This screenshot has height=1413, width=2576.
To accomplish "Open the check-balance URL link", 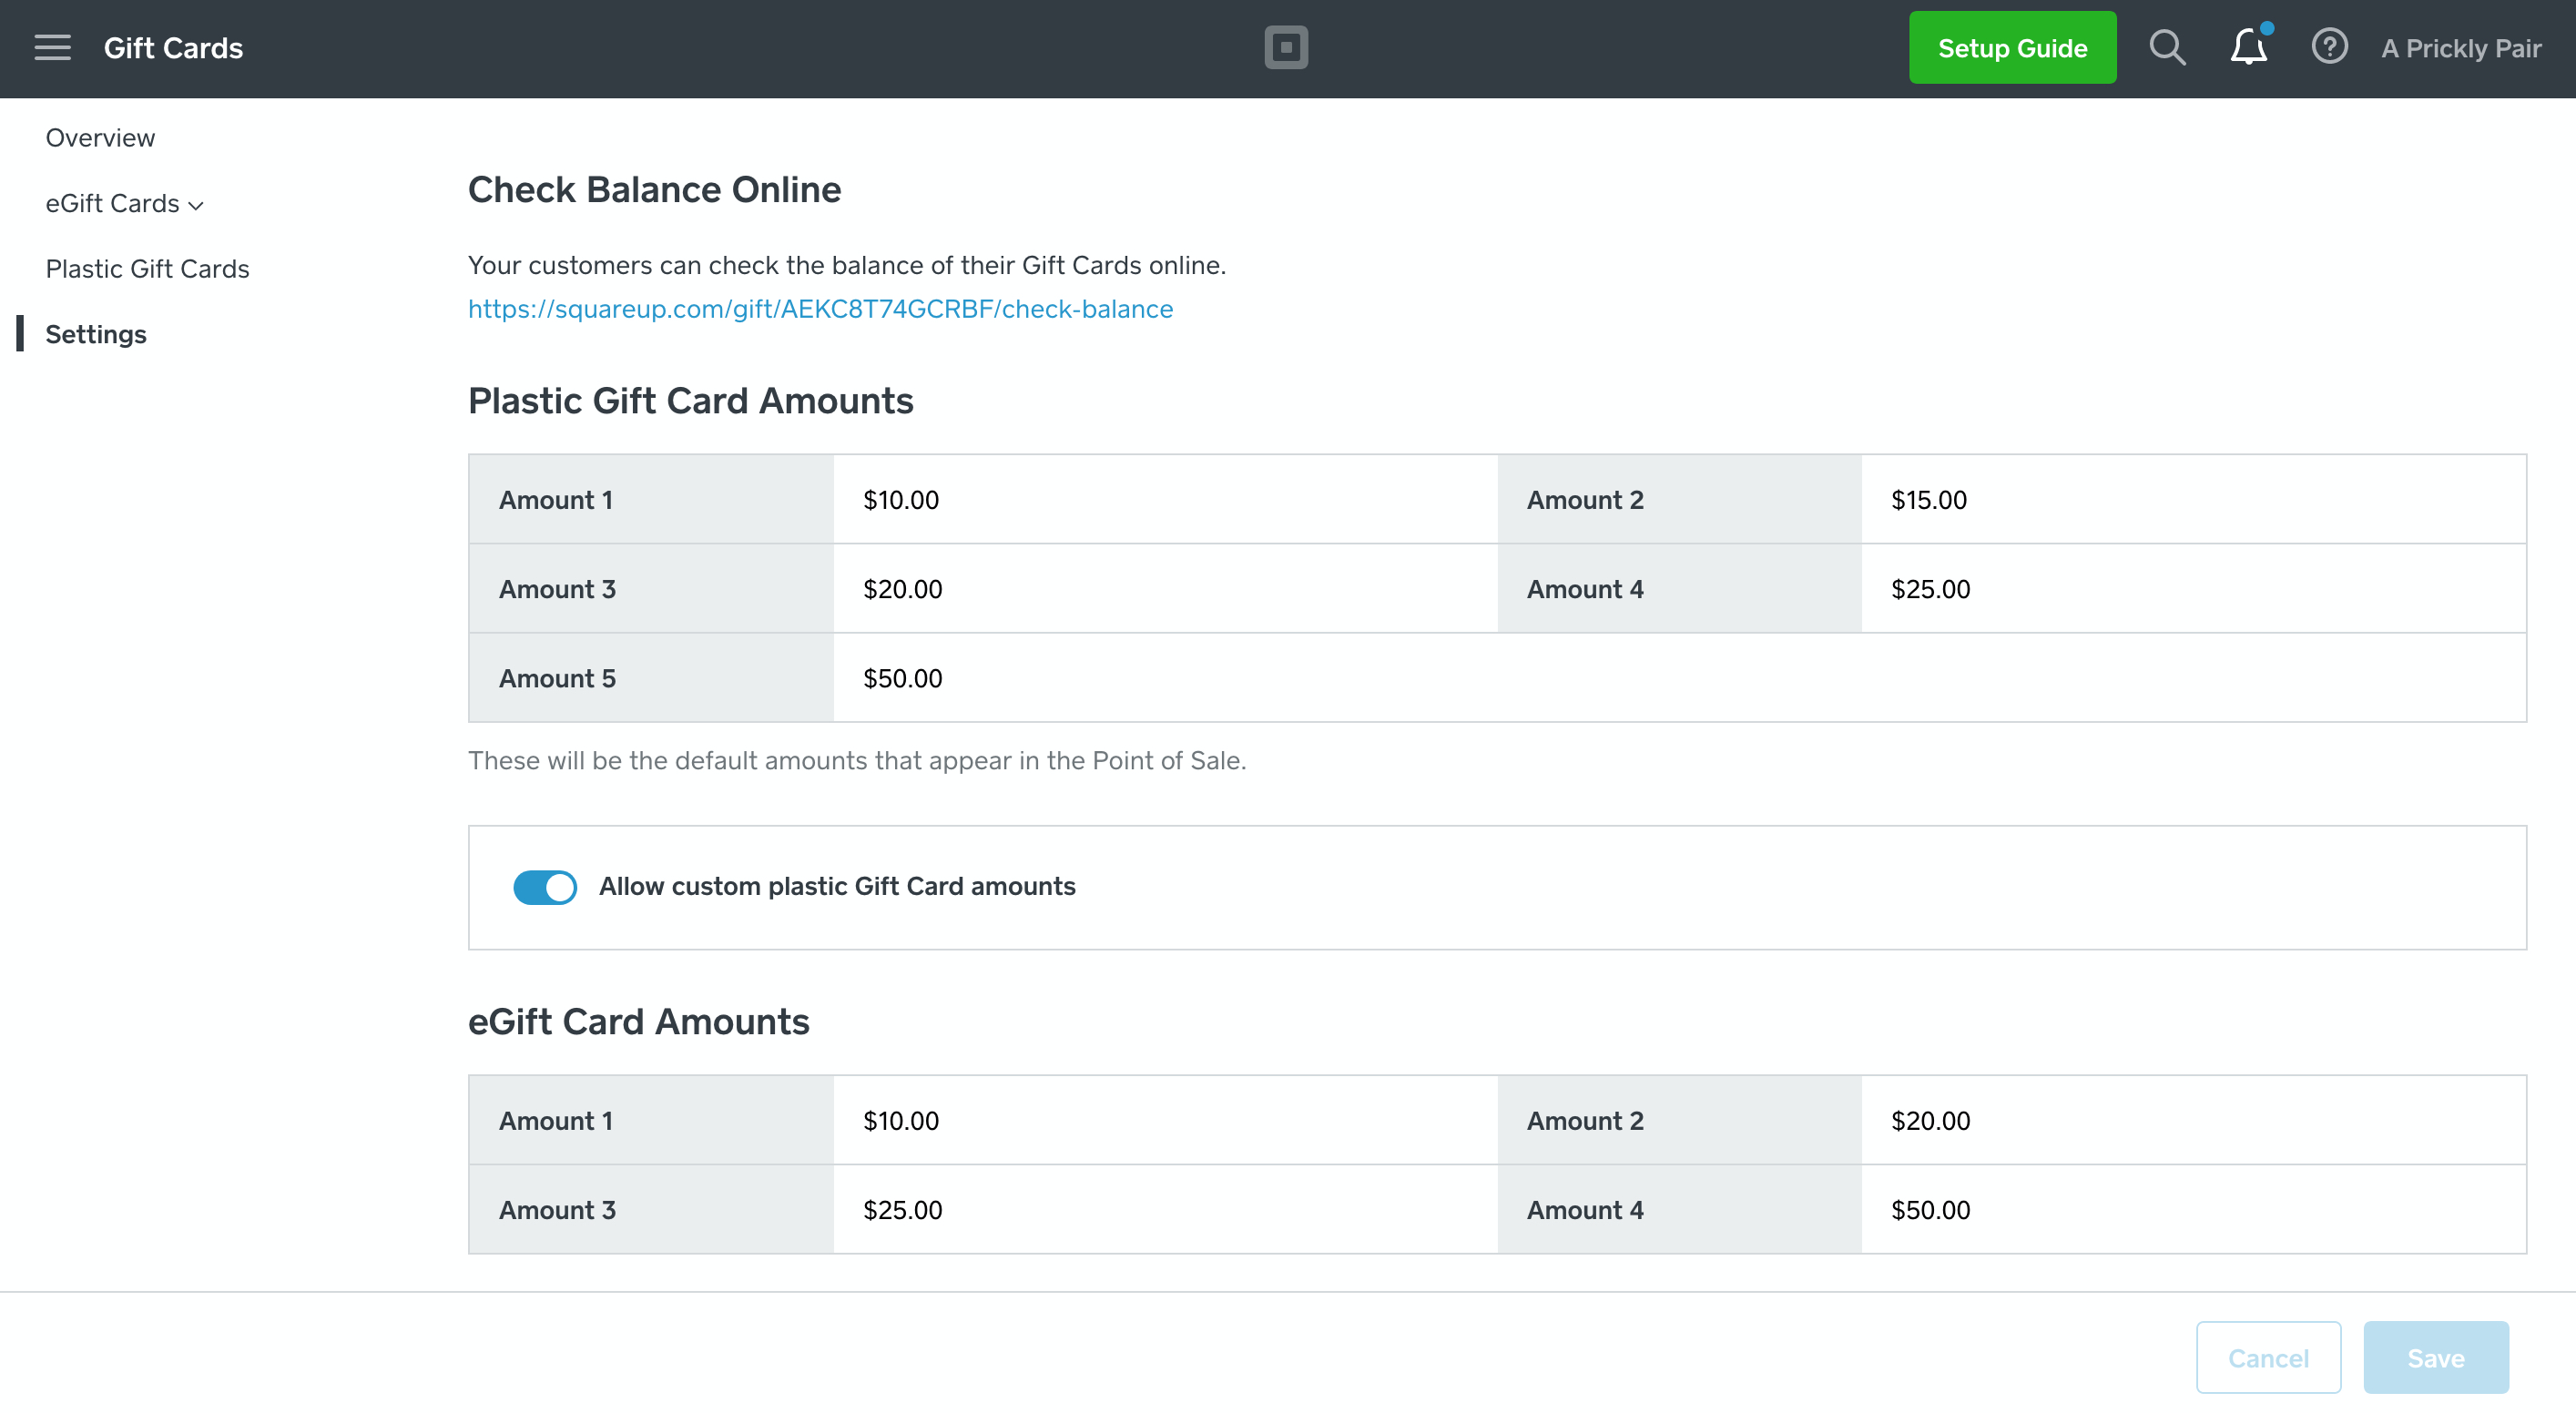I will [x=820, y=309].
